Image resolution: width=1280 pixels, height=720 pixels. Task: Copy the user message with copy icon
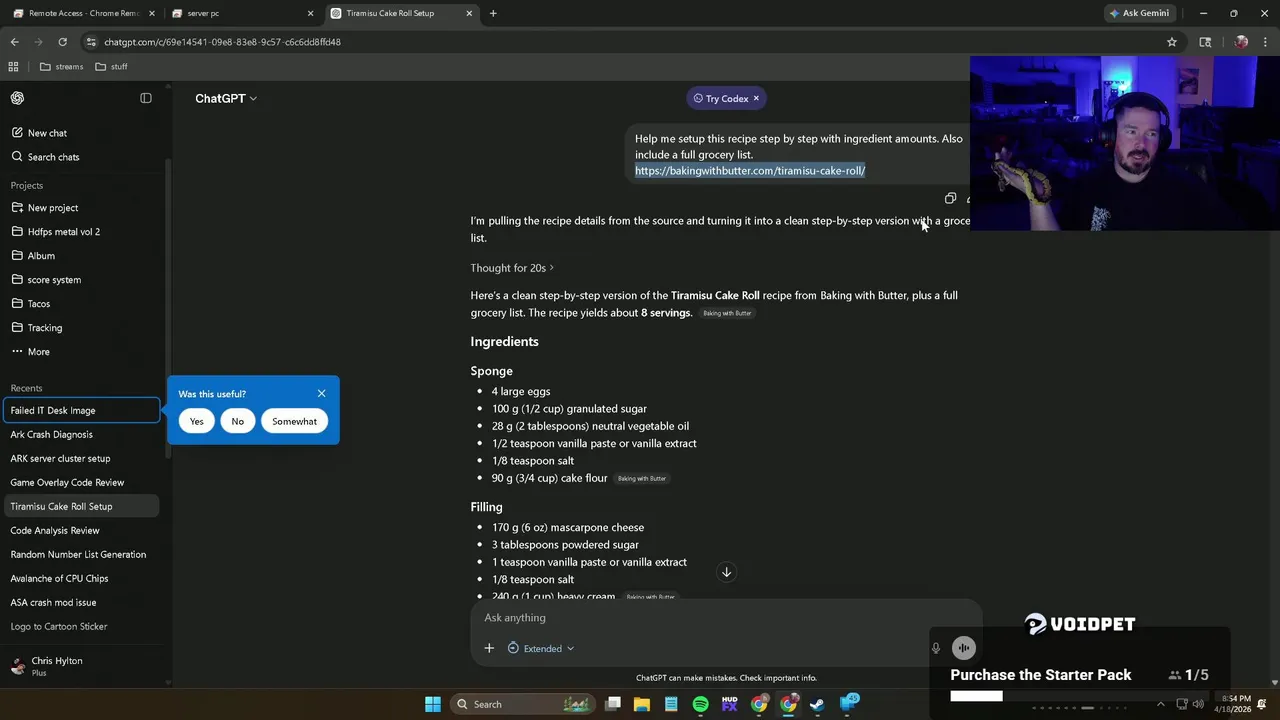(x=950, y=198)
